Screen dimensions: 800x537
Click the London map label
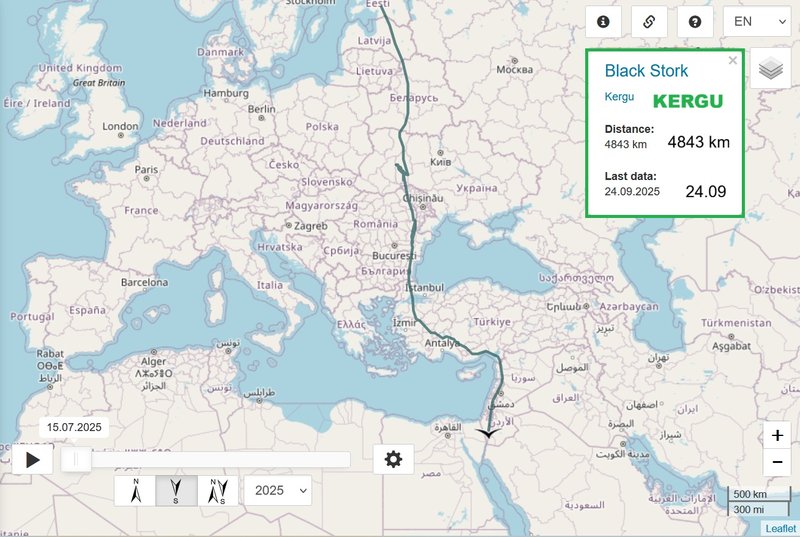[x=120, y=126]
